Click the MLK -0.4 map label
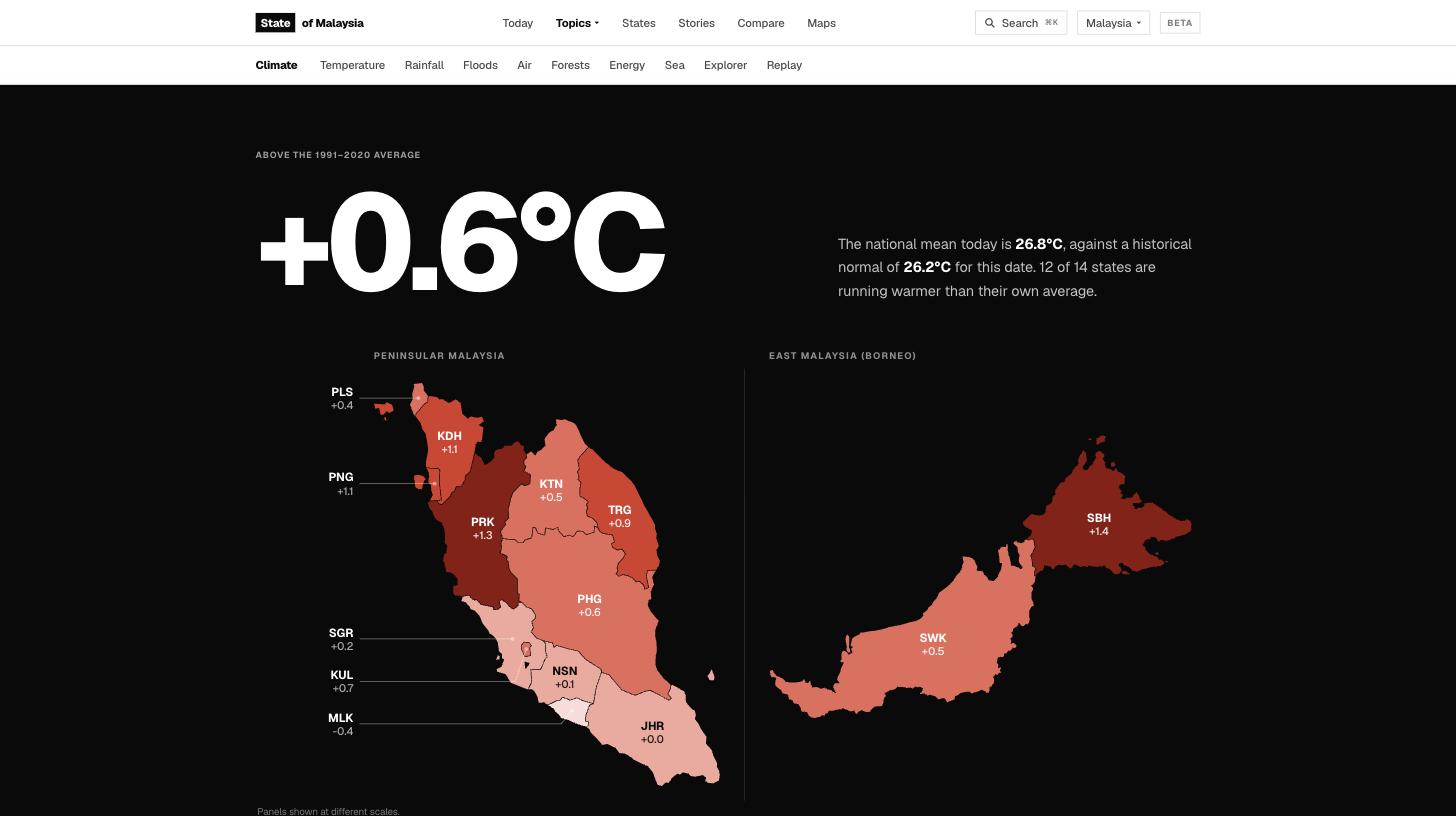The height and width of the screenshot is (816, 1456). point(341,725)
